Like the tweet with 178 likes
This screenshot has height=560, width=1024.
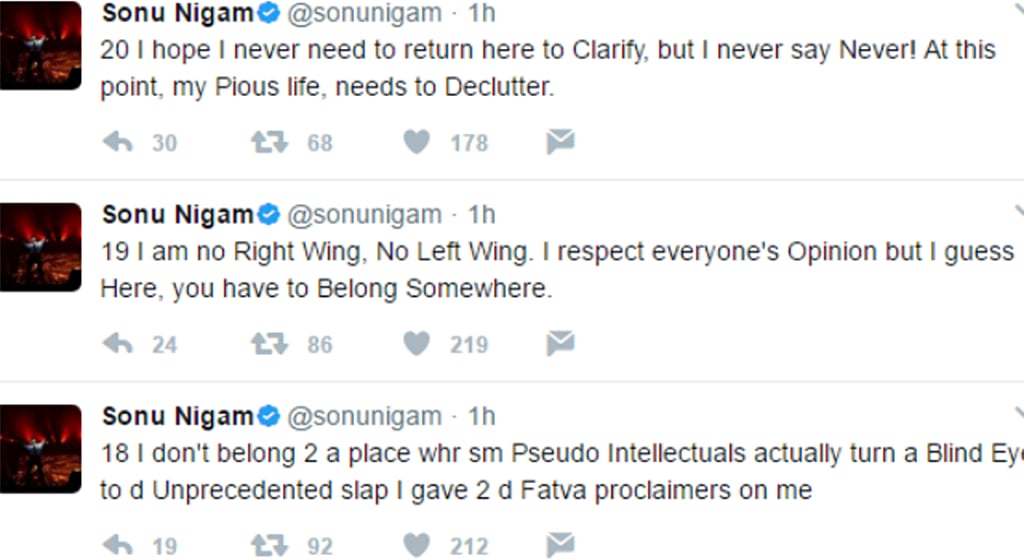[416, 143]
